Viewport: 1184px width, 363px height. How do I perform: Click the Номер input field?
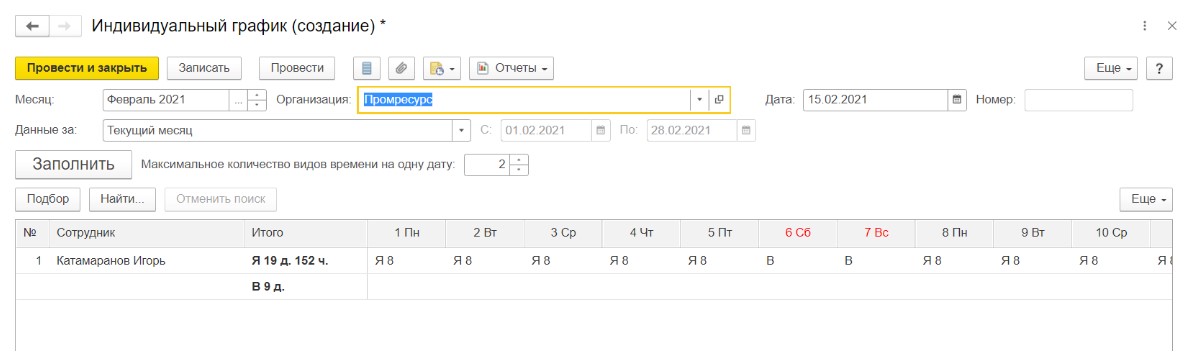point(1078,100)
